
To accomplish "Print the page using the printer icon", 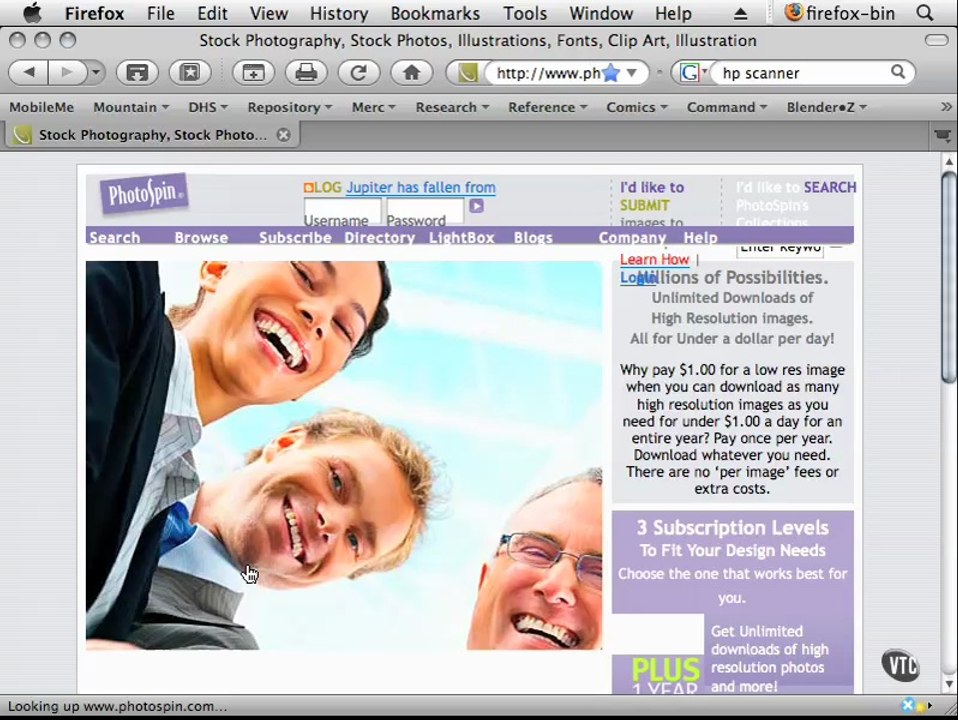I will click(306, 73).
